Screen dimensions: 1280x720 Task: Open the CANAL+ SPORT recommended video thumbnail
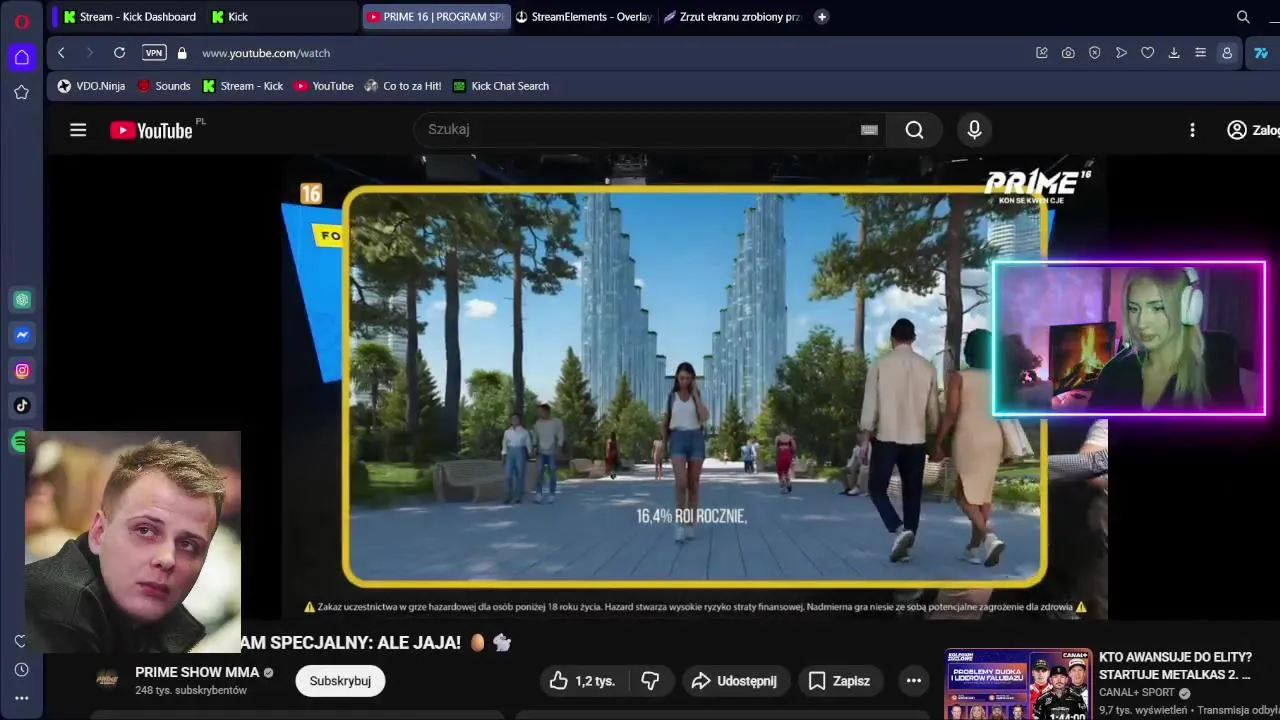(x=1018, y=685)
